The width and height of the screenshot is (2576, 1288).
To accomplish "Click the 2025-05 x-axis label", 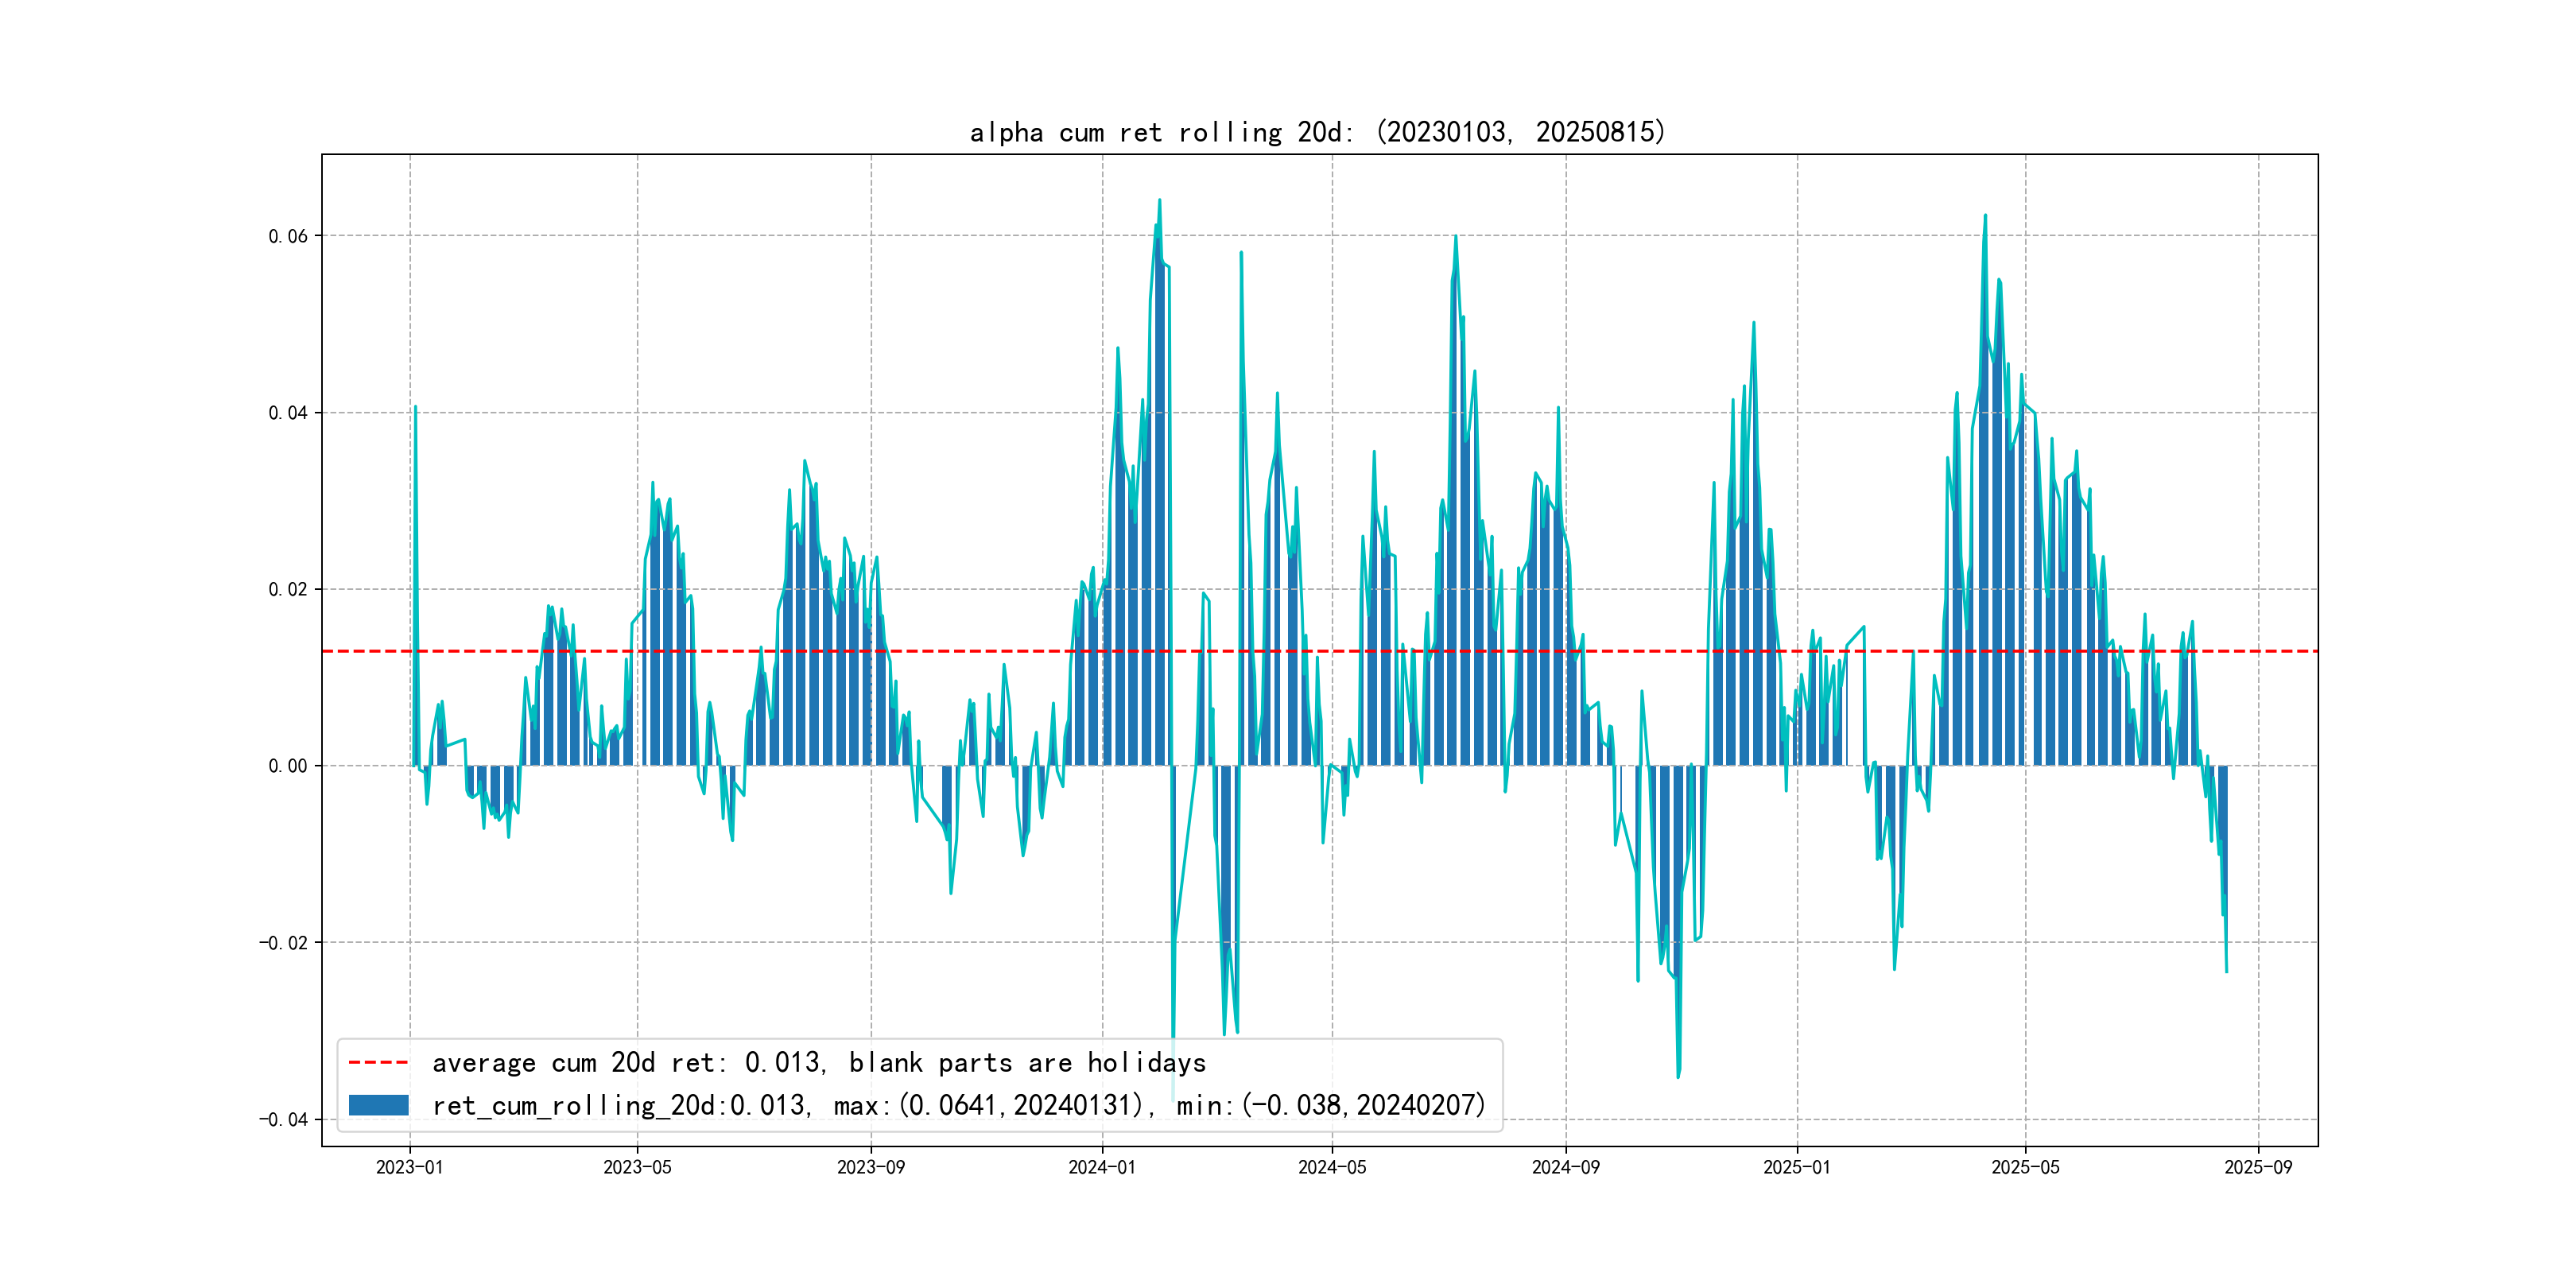I will coord(2025,1167).
